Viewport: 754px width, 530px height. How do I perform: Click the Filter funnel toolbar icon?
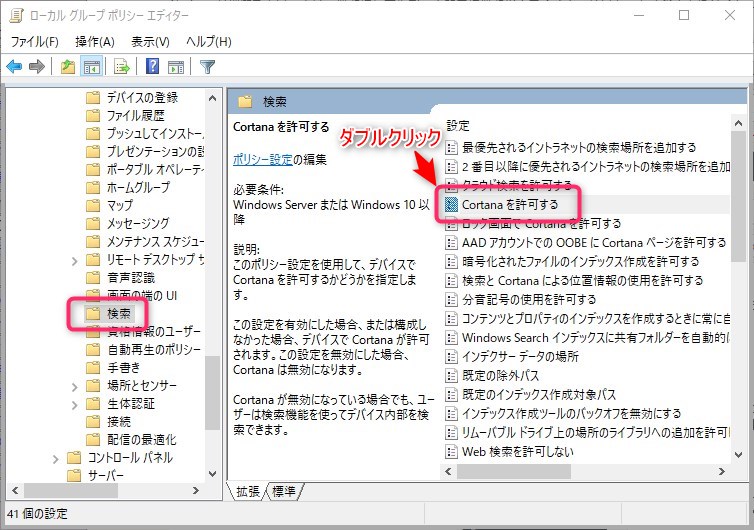(x=207, y=66)
